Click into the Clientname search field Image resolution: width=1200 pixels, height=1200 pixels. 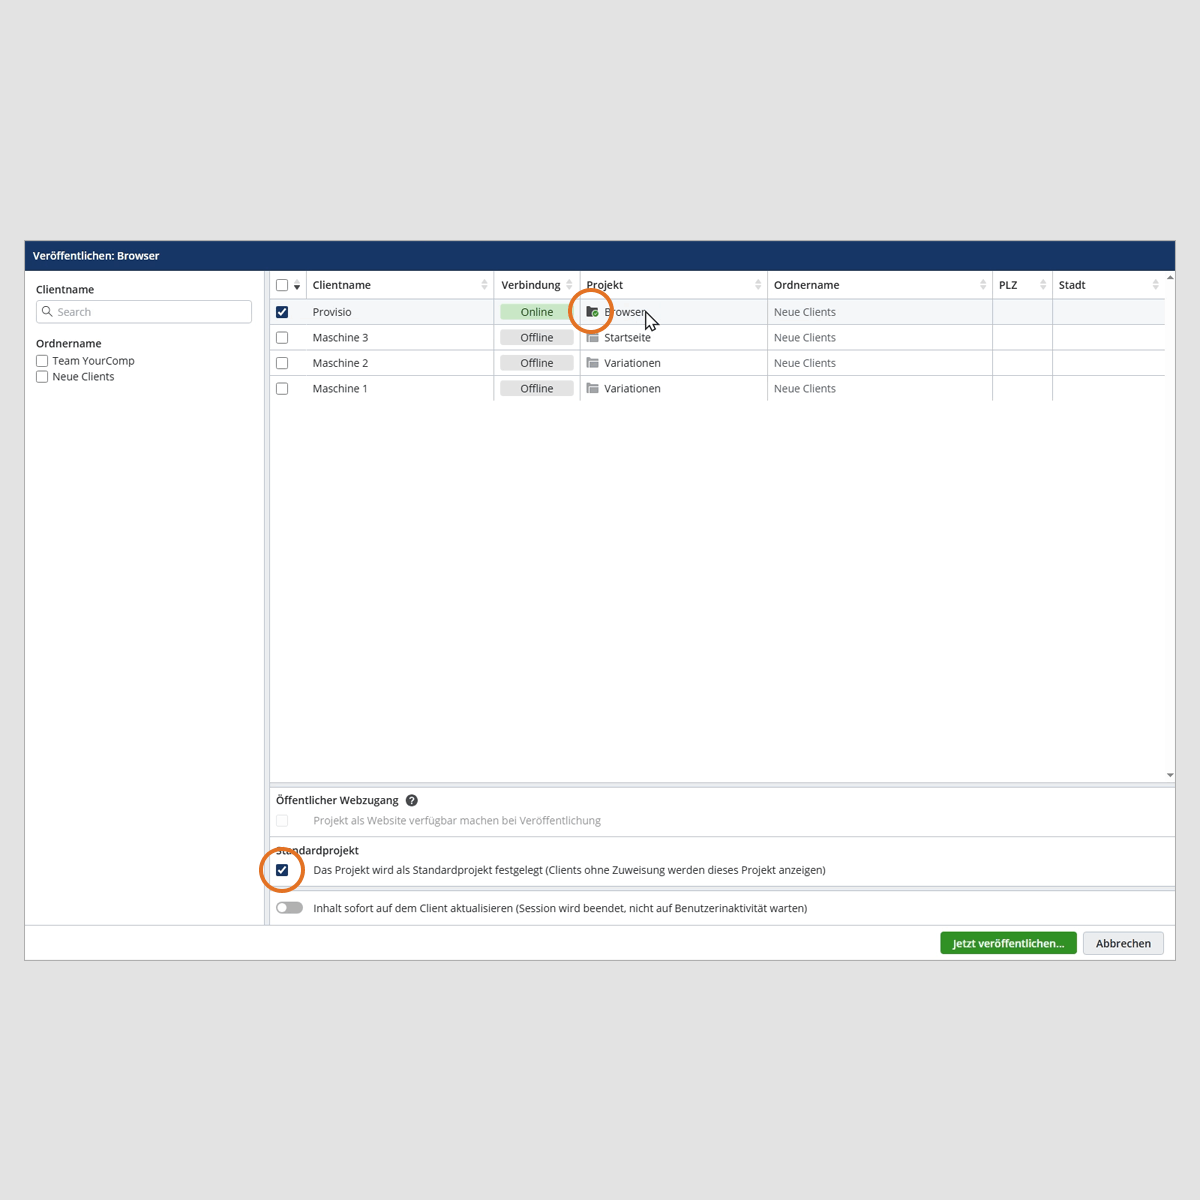(x=150, y=312)
